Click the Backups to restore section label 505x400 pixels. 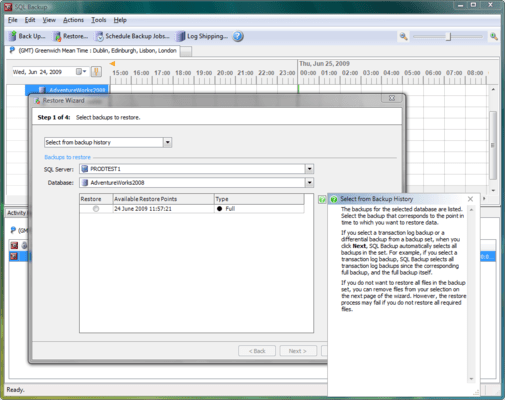coord(68,157)
